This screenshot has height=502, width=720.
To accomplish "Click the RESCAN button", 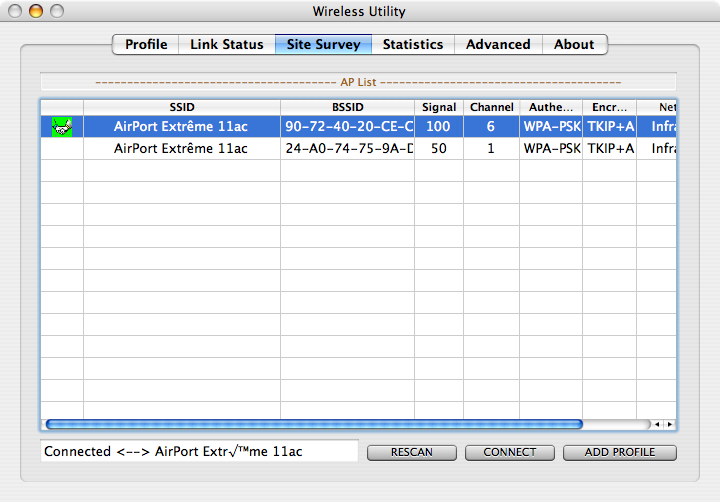I will pyautogui.click(x=412, y=452).
